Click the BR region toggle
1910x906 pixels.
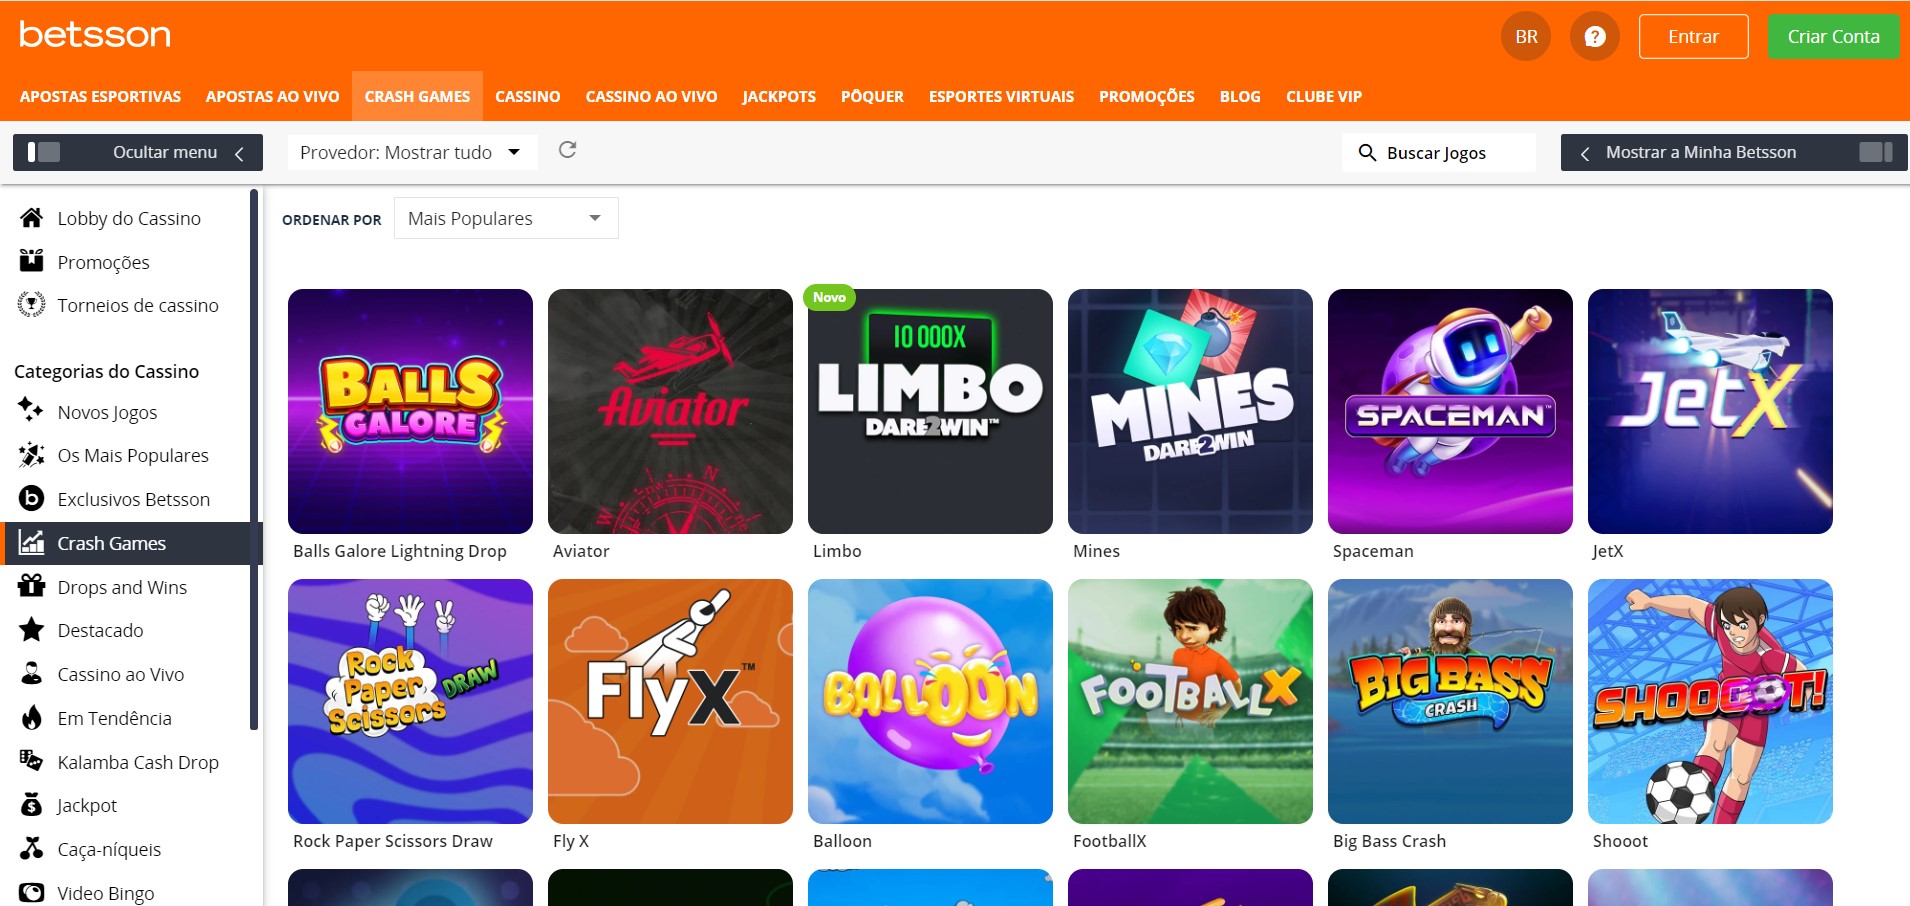click(1525, 35)
